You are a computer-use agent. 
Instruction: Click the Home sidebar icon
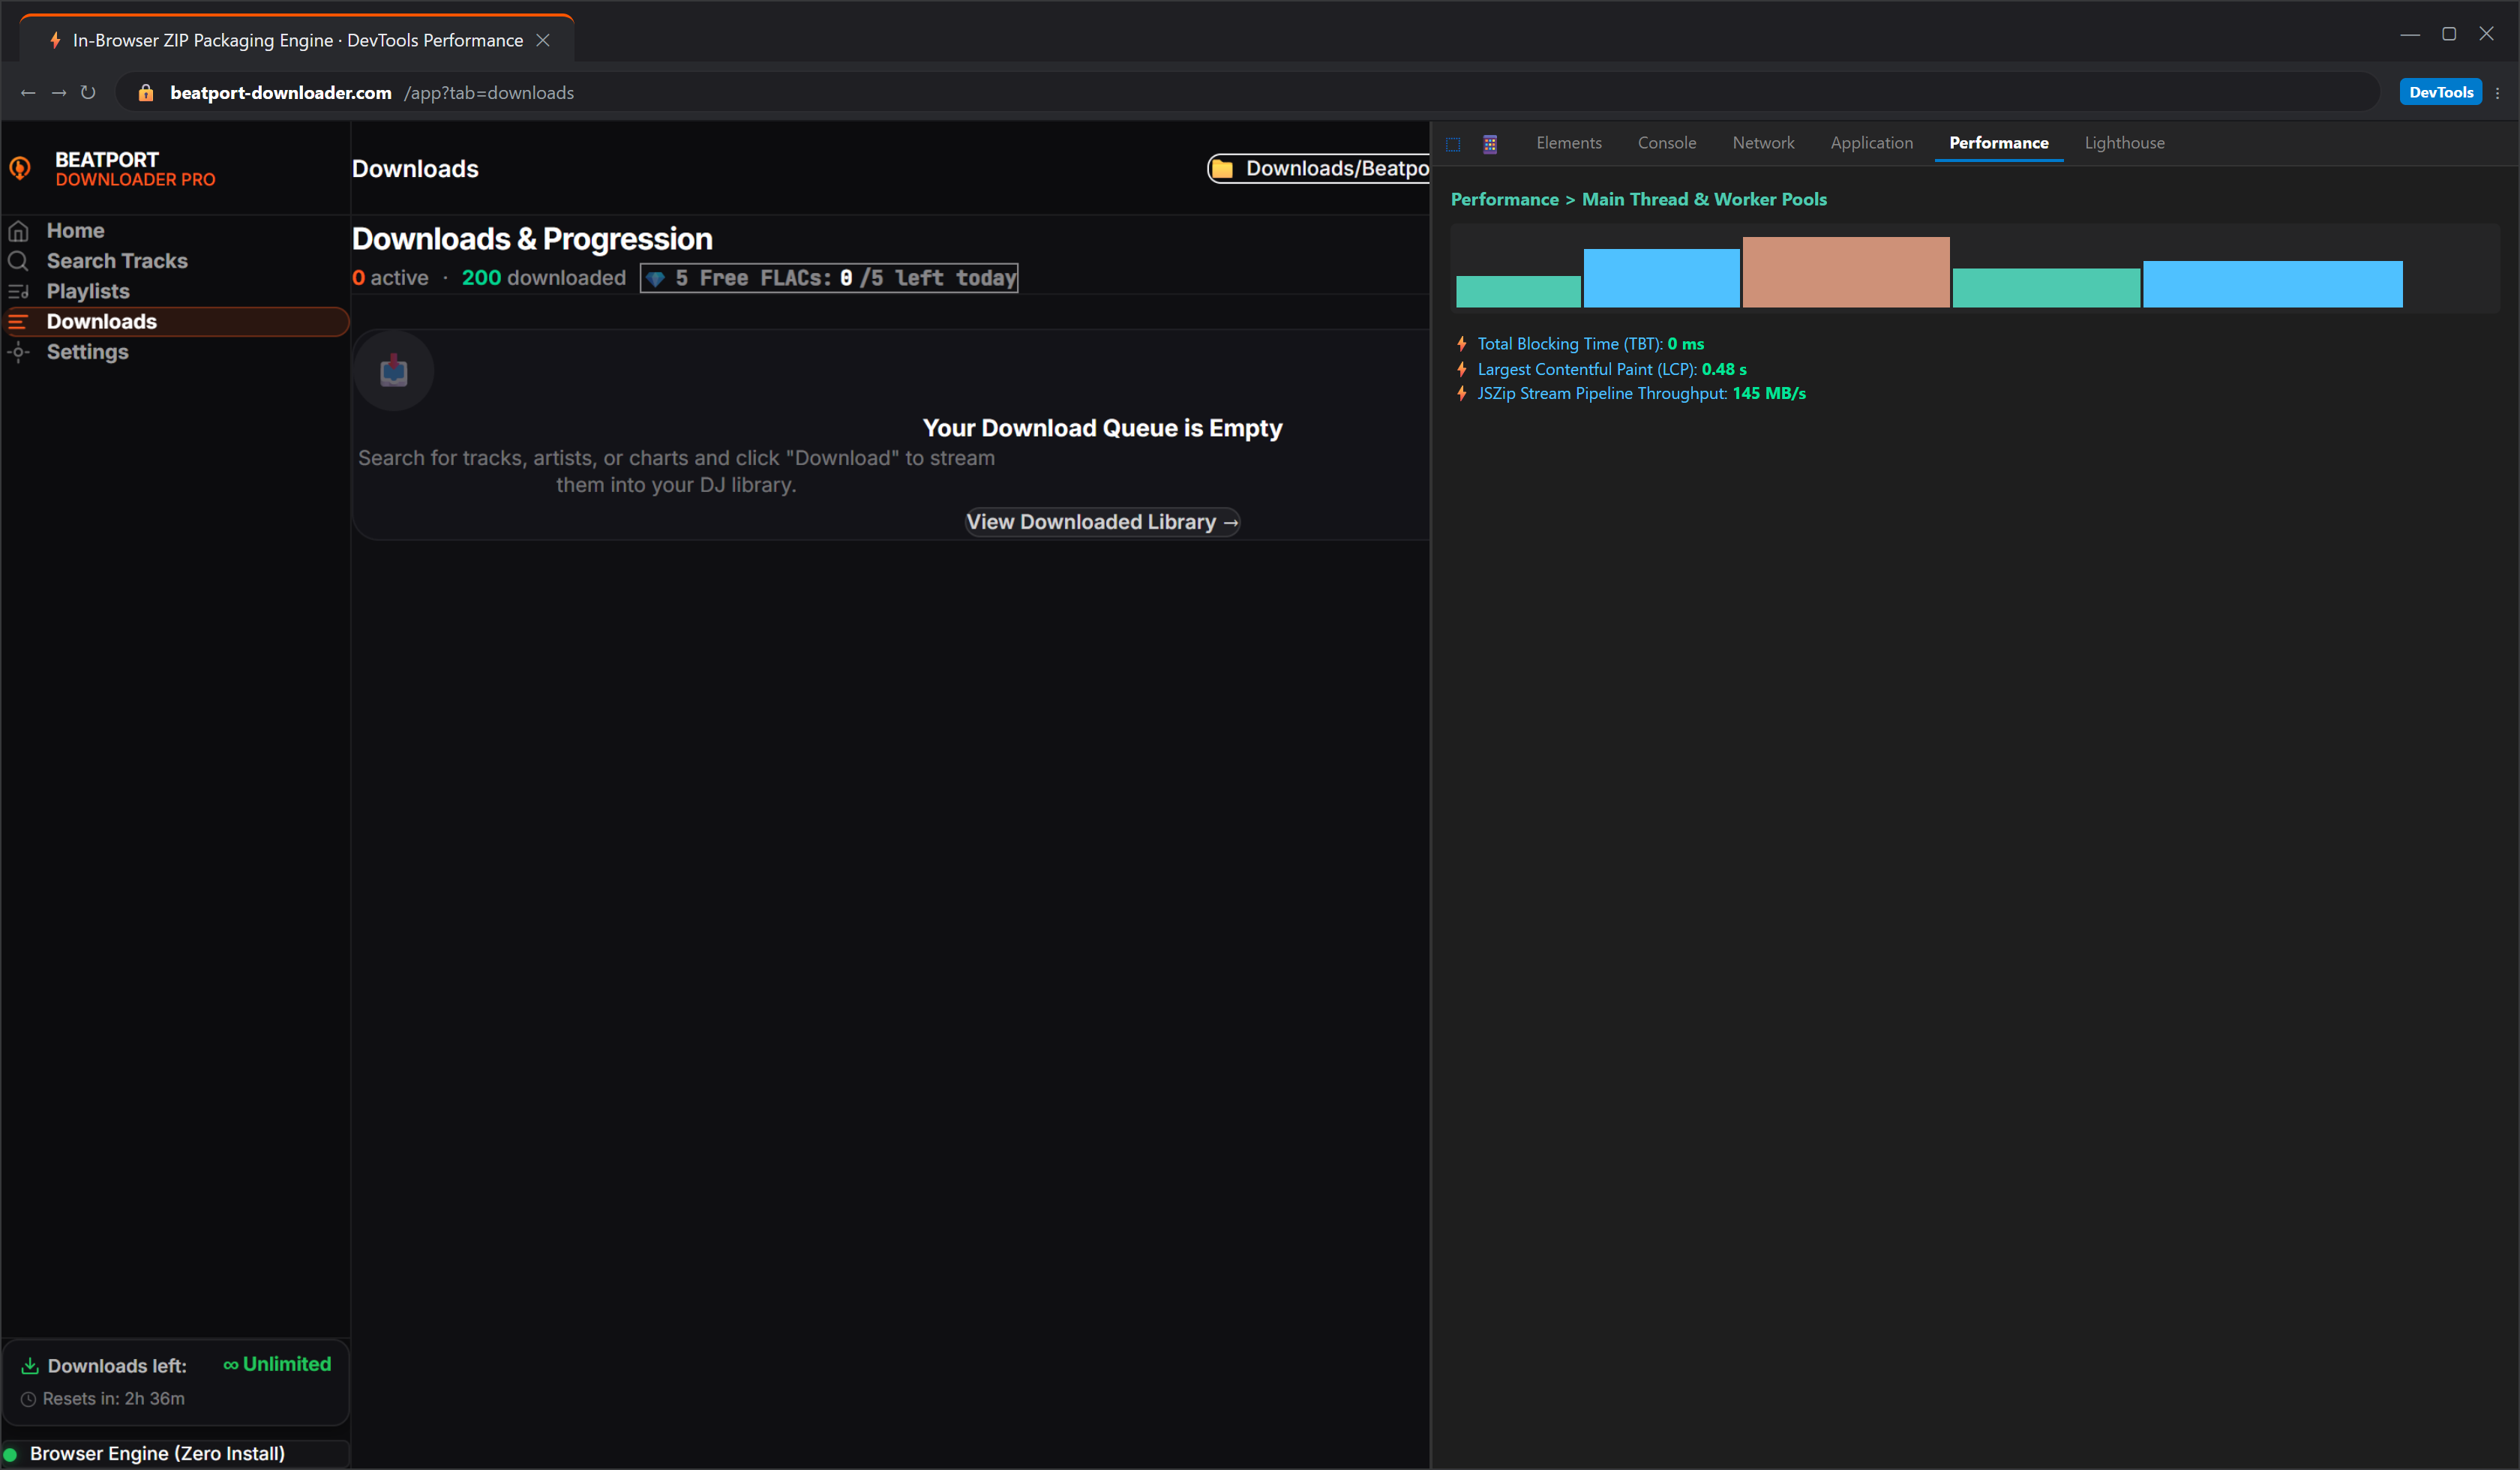coord(18,231)
